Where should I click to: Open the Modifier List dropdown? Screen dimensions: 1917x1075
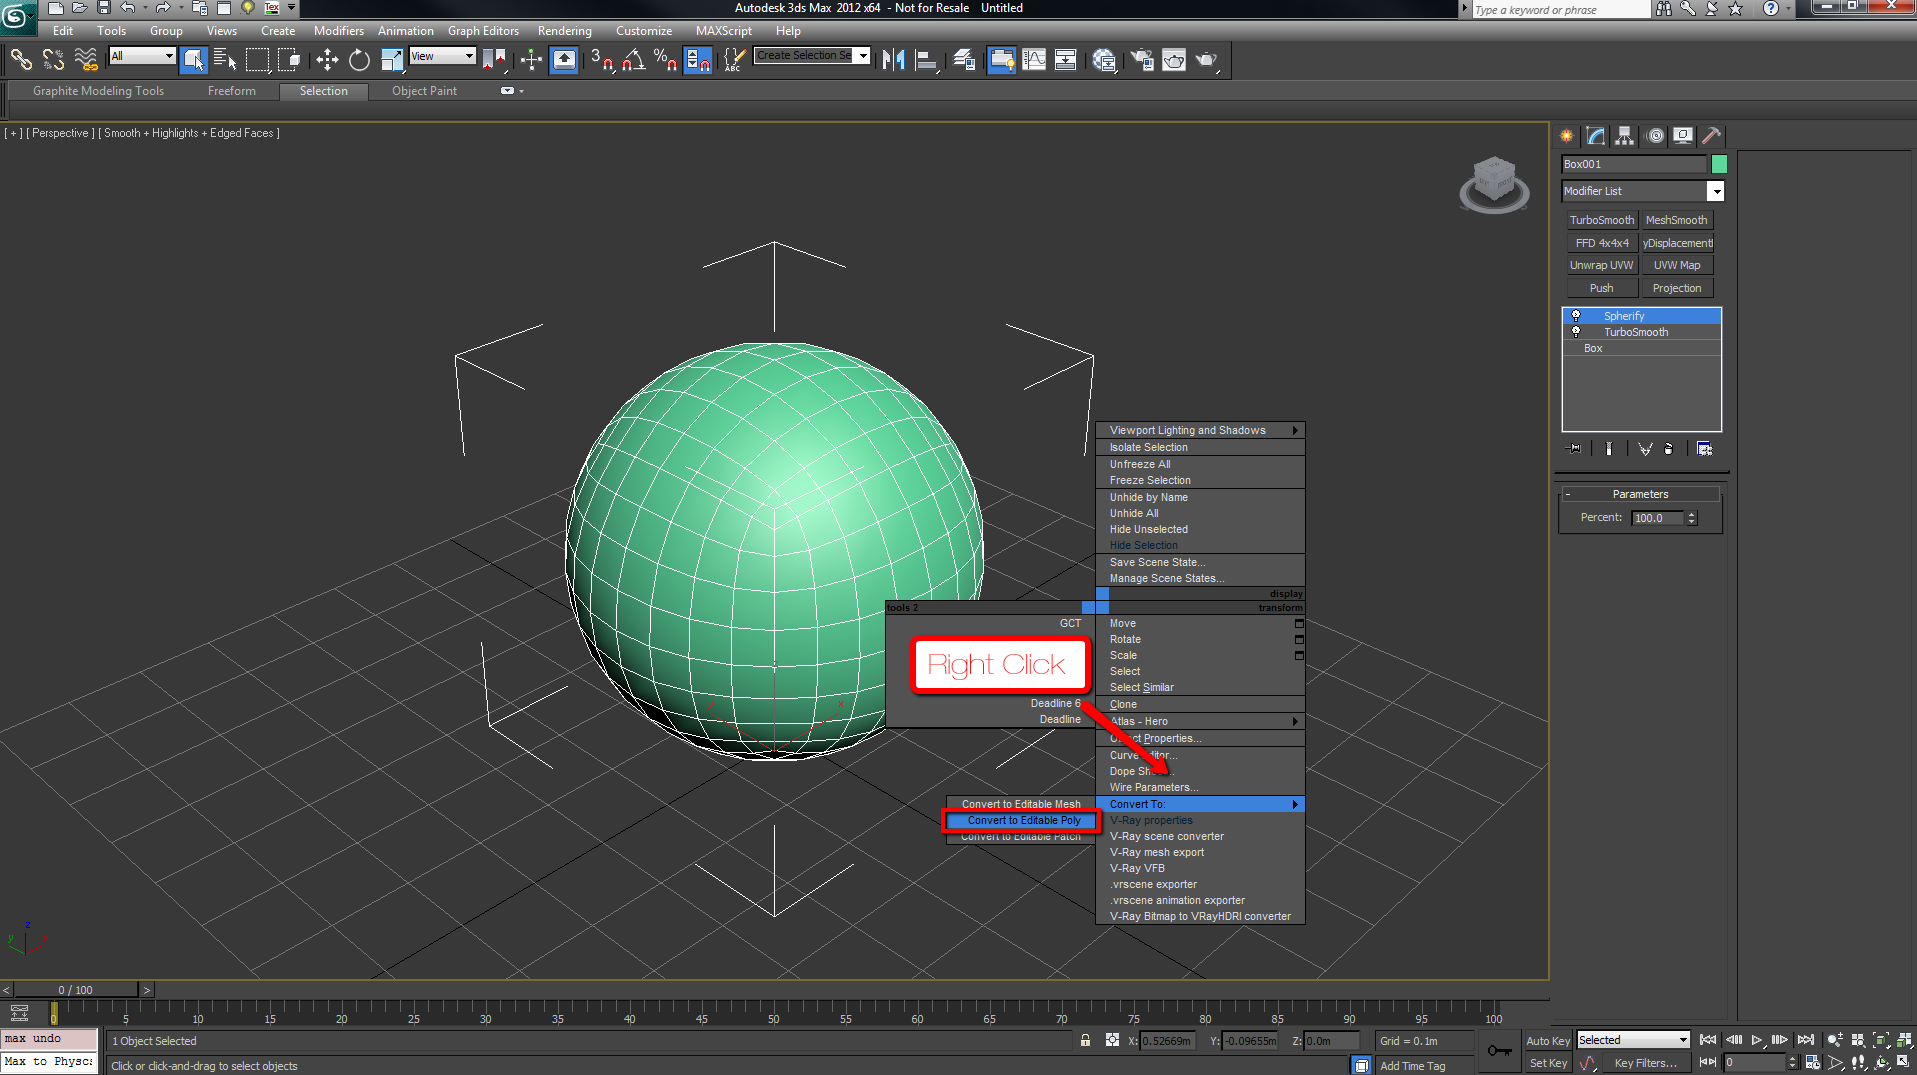1716,191
